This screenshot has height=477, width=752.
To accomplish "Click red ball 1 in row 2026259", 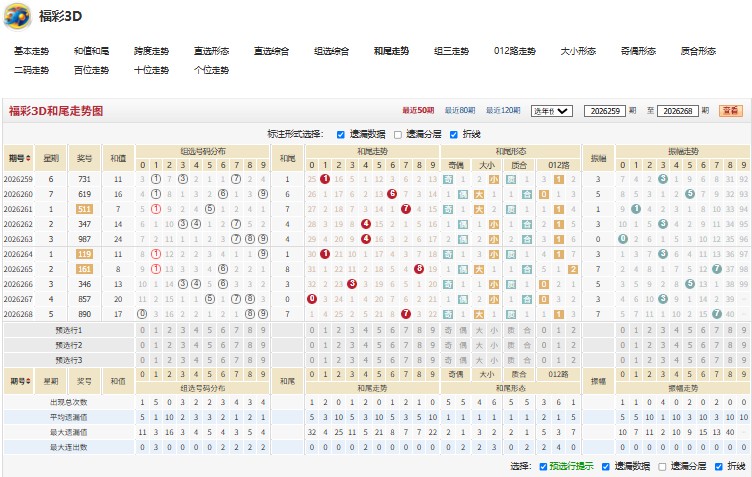I will tap(325, 179).
